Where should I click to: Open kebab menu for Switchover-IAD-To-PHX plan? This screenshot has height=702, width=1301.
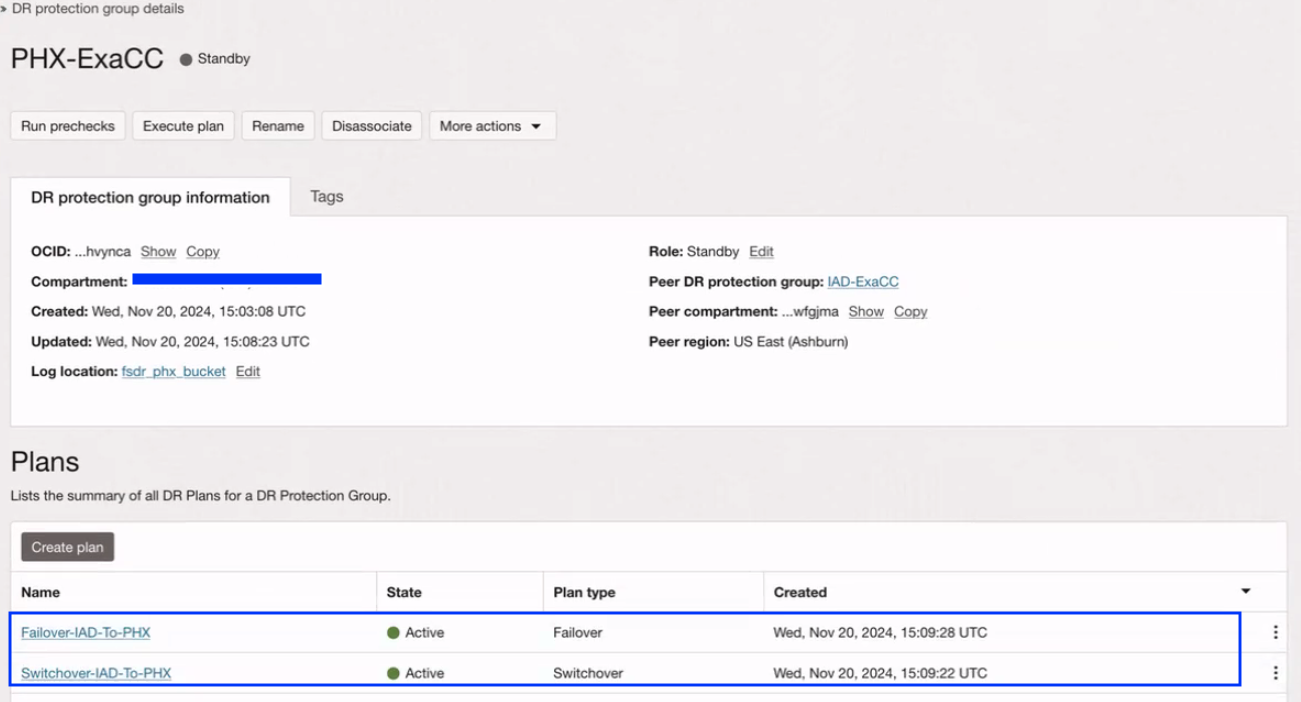1275,673
